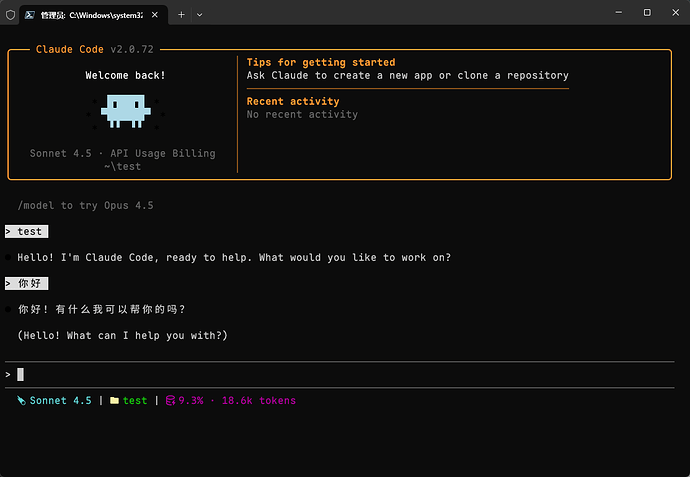Click the 'Hello! I'm Claude Code' response
Image resolution: width=690 pixels, height=477 pixels.
(234, 257)
